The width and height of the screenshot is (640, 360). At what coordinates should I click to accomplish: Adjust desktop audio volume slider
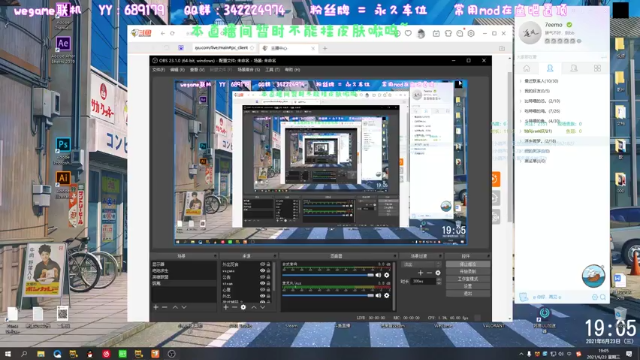click(328, 275)
